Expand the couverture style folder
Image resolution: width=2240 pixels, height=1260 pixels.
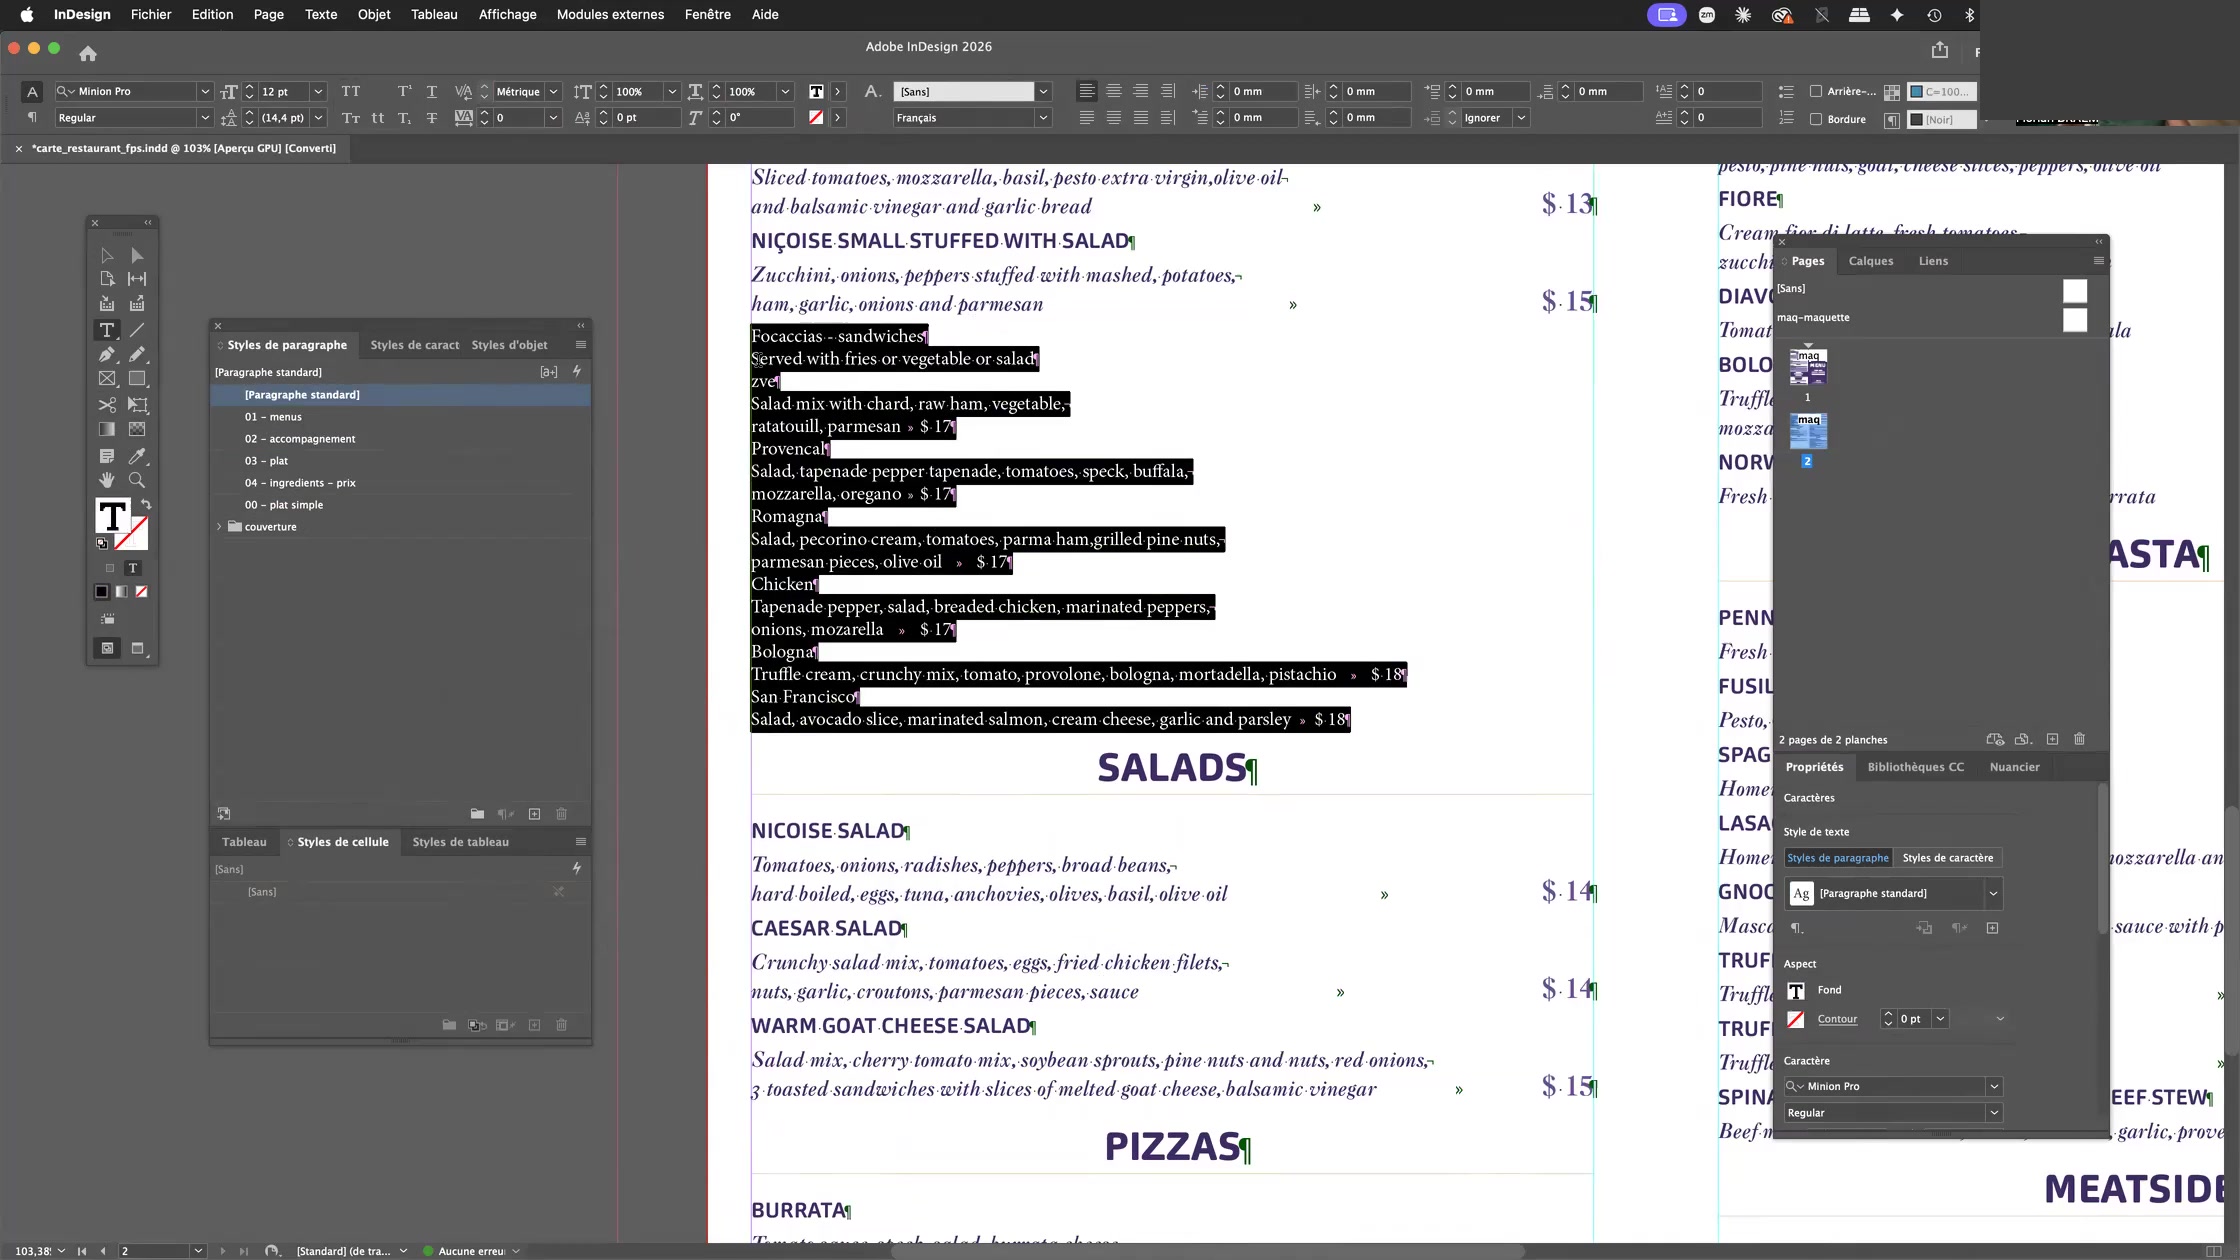(x=219, y=527)
